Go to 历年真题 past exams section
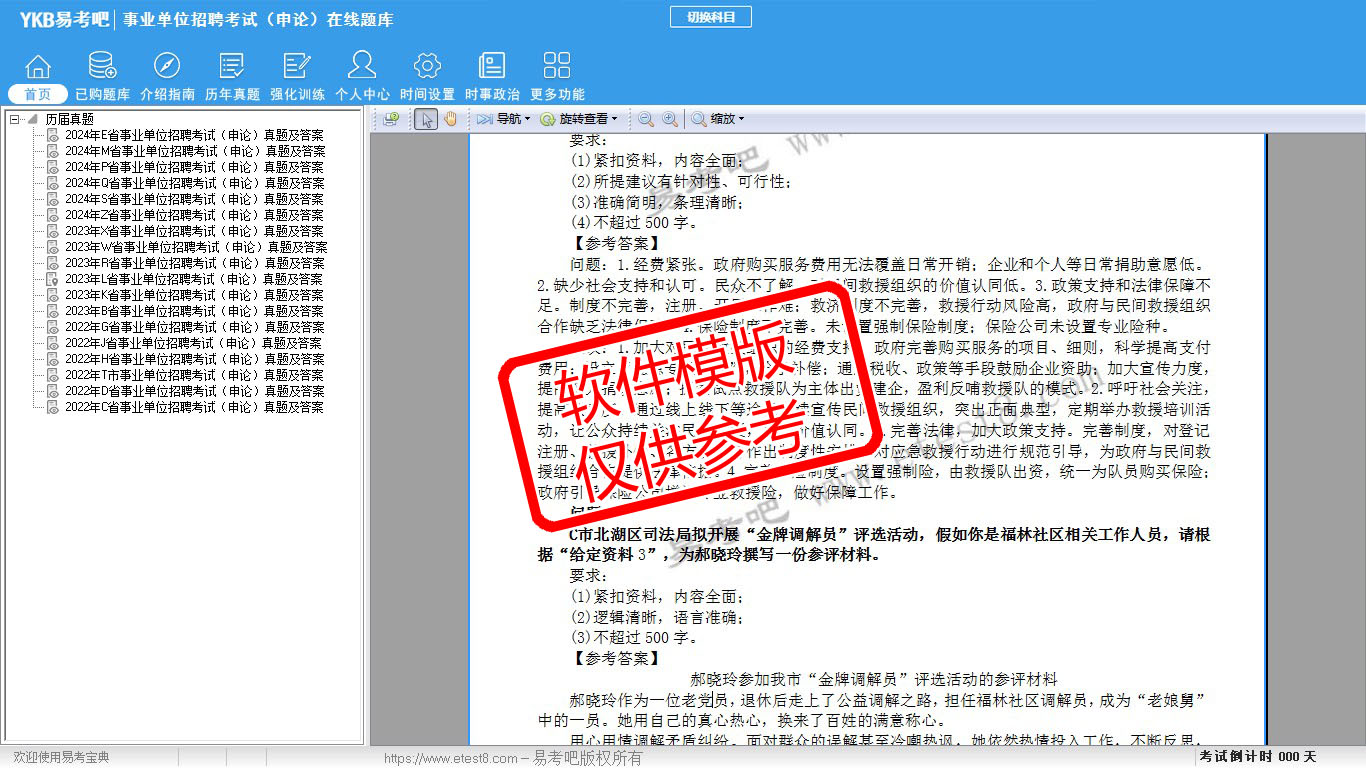This screenshot has width=1366, height=768. [x=232, y=76]
